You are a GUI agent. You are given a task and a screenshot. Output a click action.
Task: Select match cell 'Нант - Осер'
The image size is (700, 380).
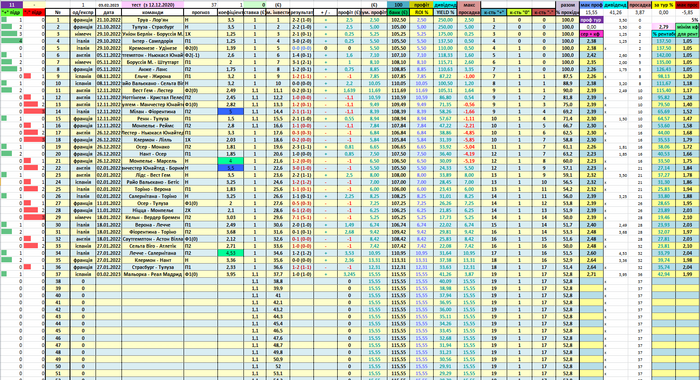click(x=152, y=154)
